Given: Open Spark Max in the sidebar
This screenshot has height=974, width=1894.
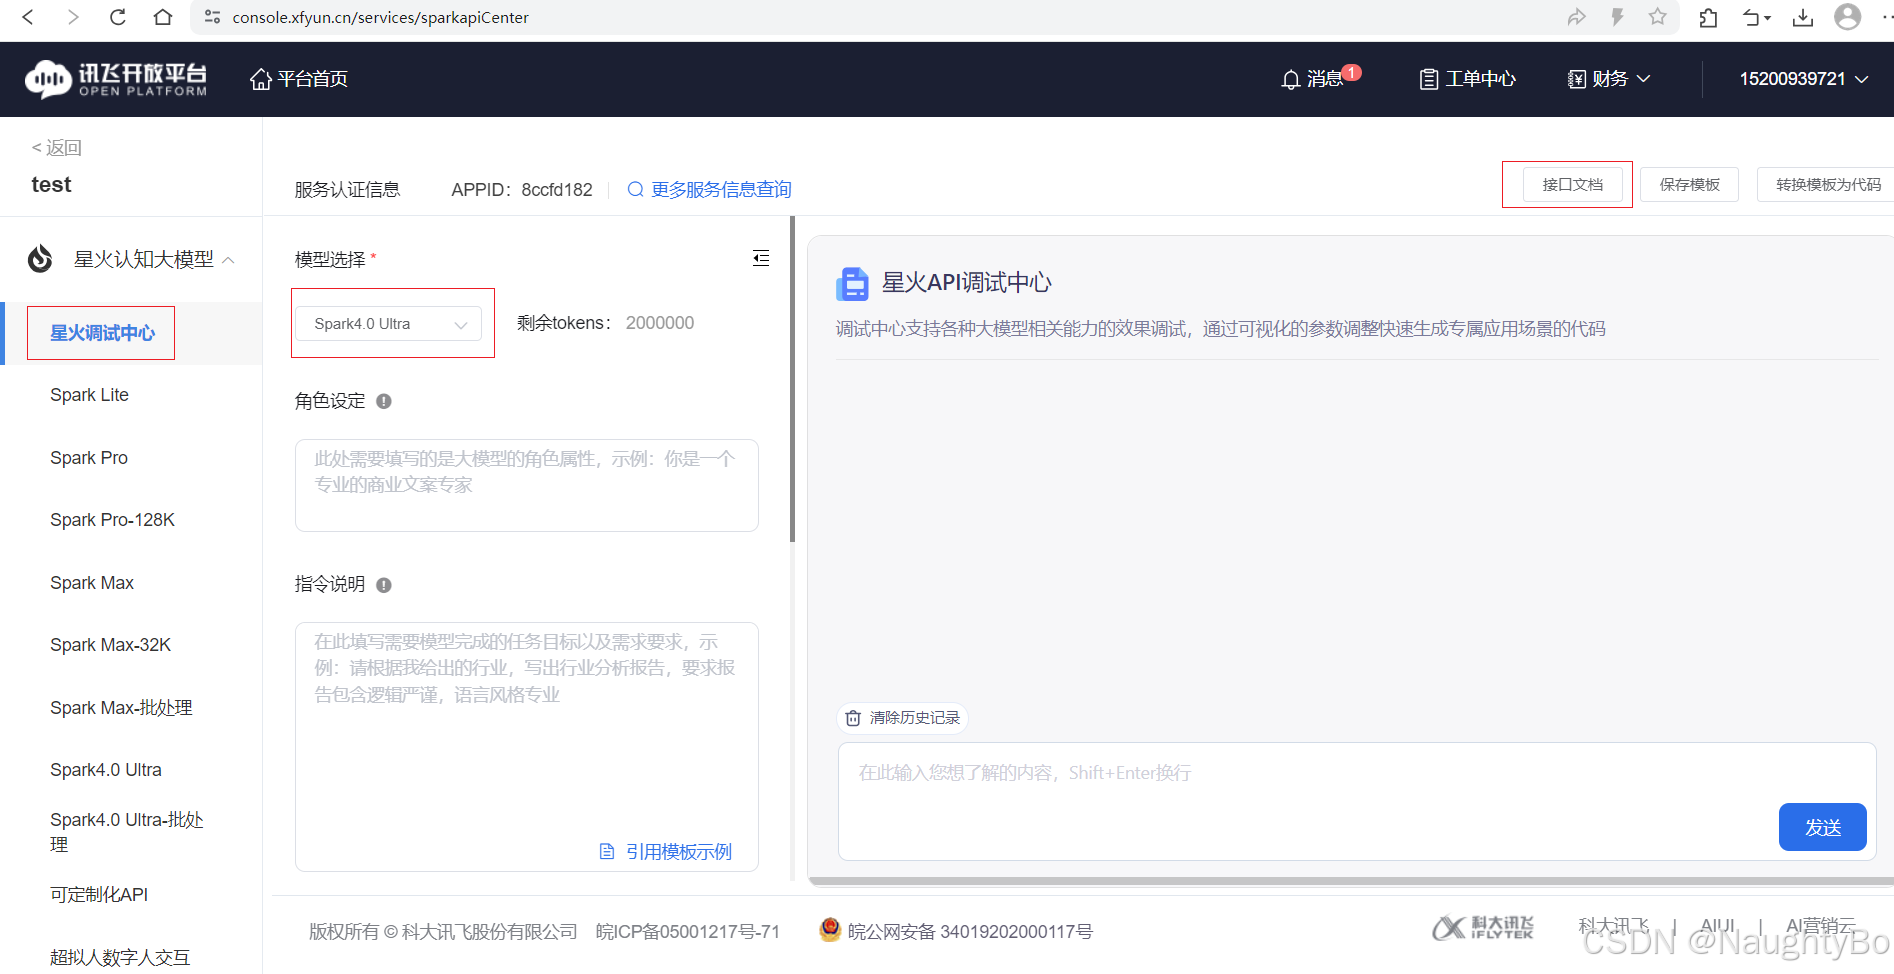Looking at the screenshot, I should pyautogui.click(x=92, y=583).
